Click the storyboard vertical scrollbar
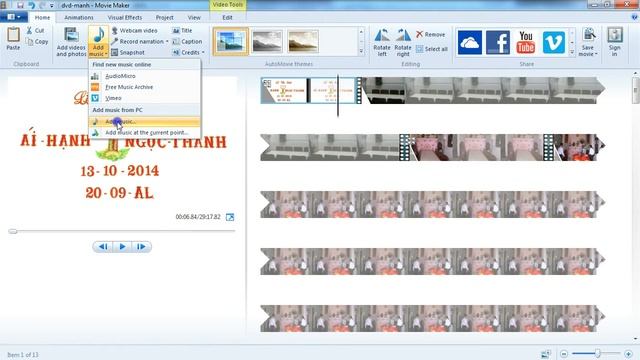Viewport: 640px width, 360px height. 636,92
